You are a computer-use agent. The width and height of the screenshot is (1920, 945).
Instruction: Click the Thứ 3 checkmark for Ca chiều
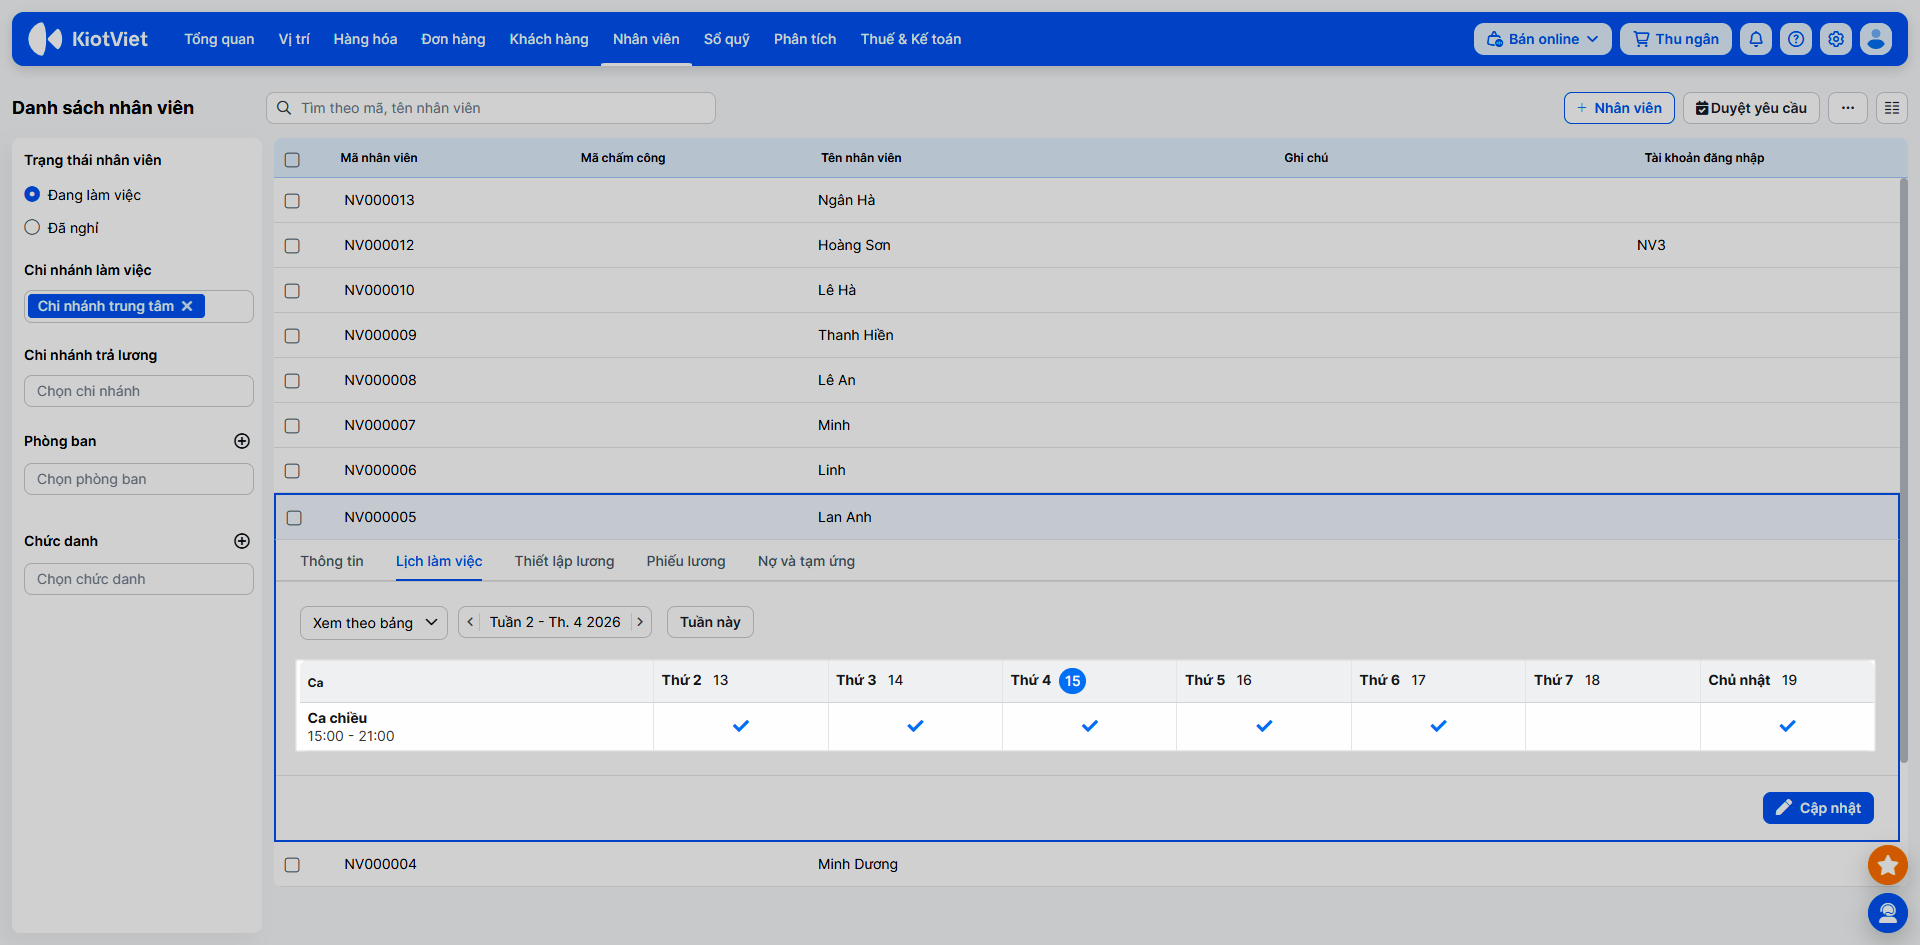pyautogui.click(x=915, y=726)
